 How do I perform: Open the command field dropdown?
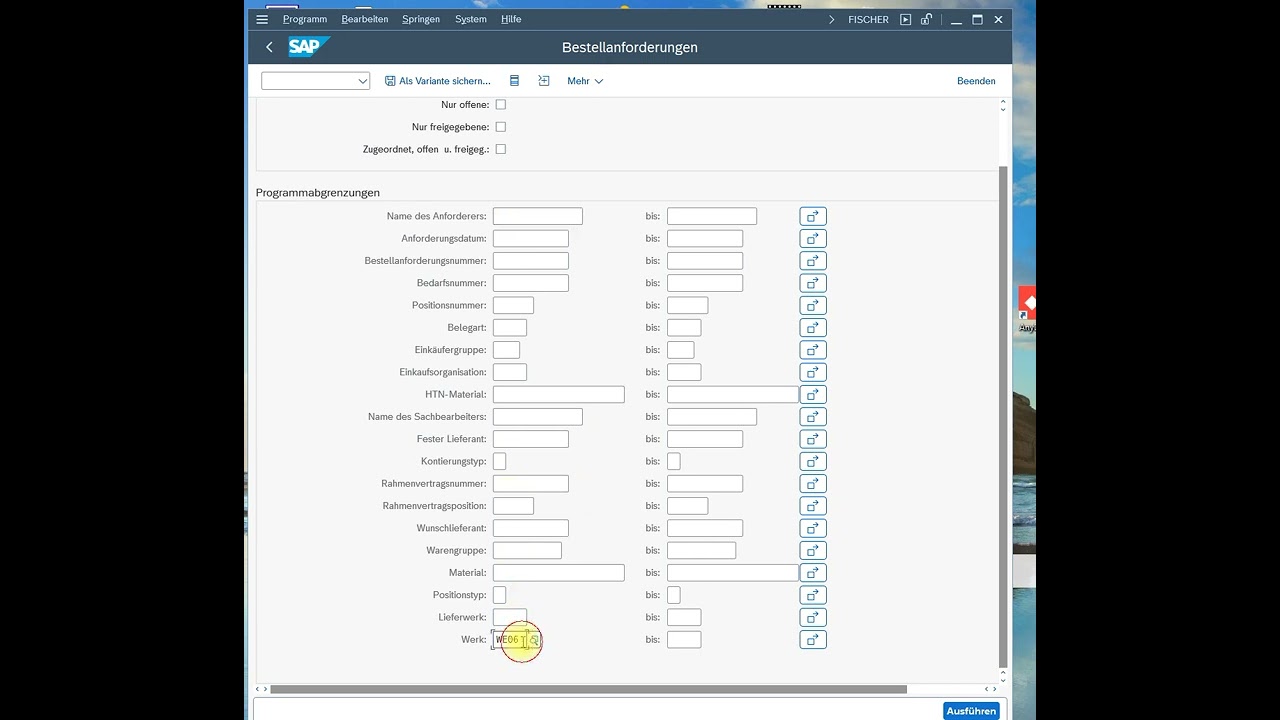click(363, 81)
